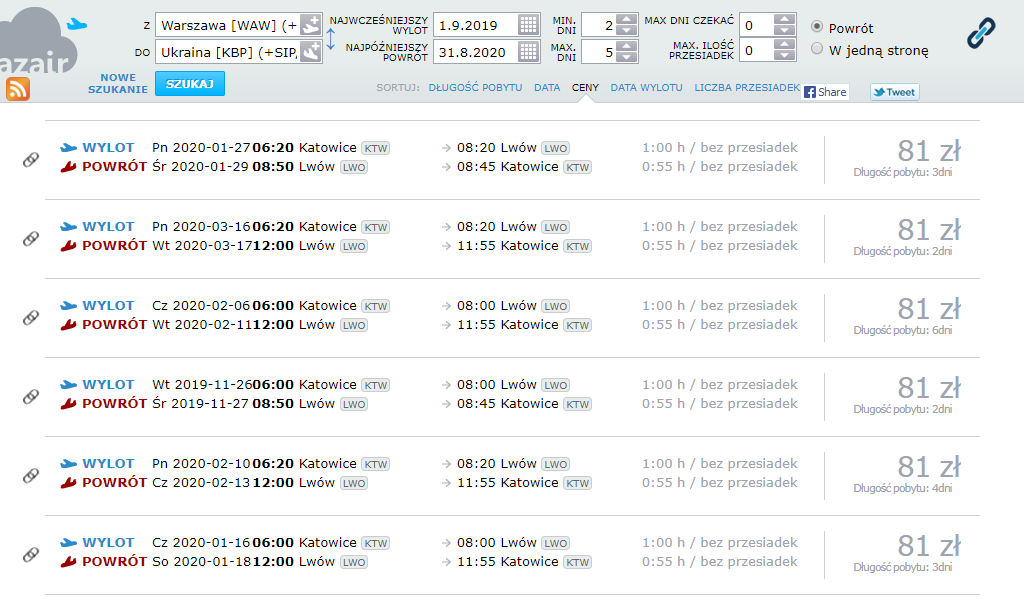Open 81 zł price for 2019-11-26 trip
The height and width of the screenshot is (609, 1024).
tap(929, 388)
